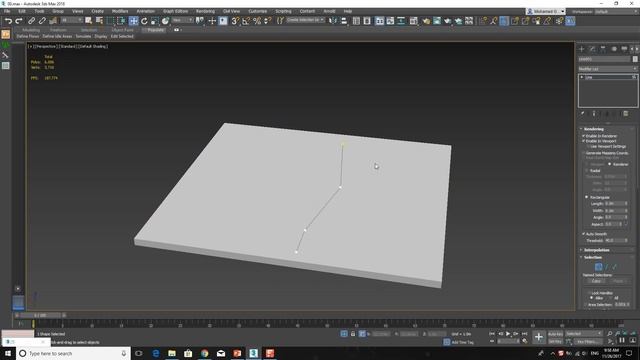
Task: Click Add Time Tag
Action: [462, 342]
